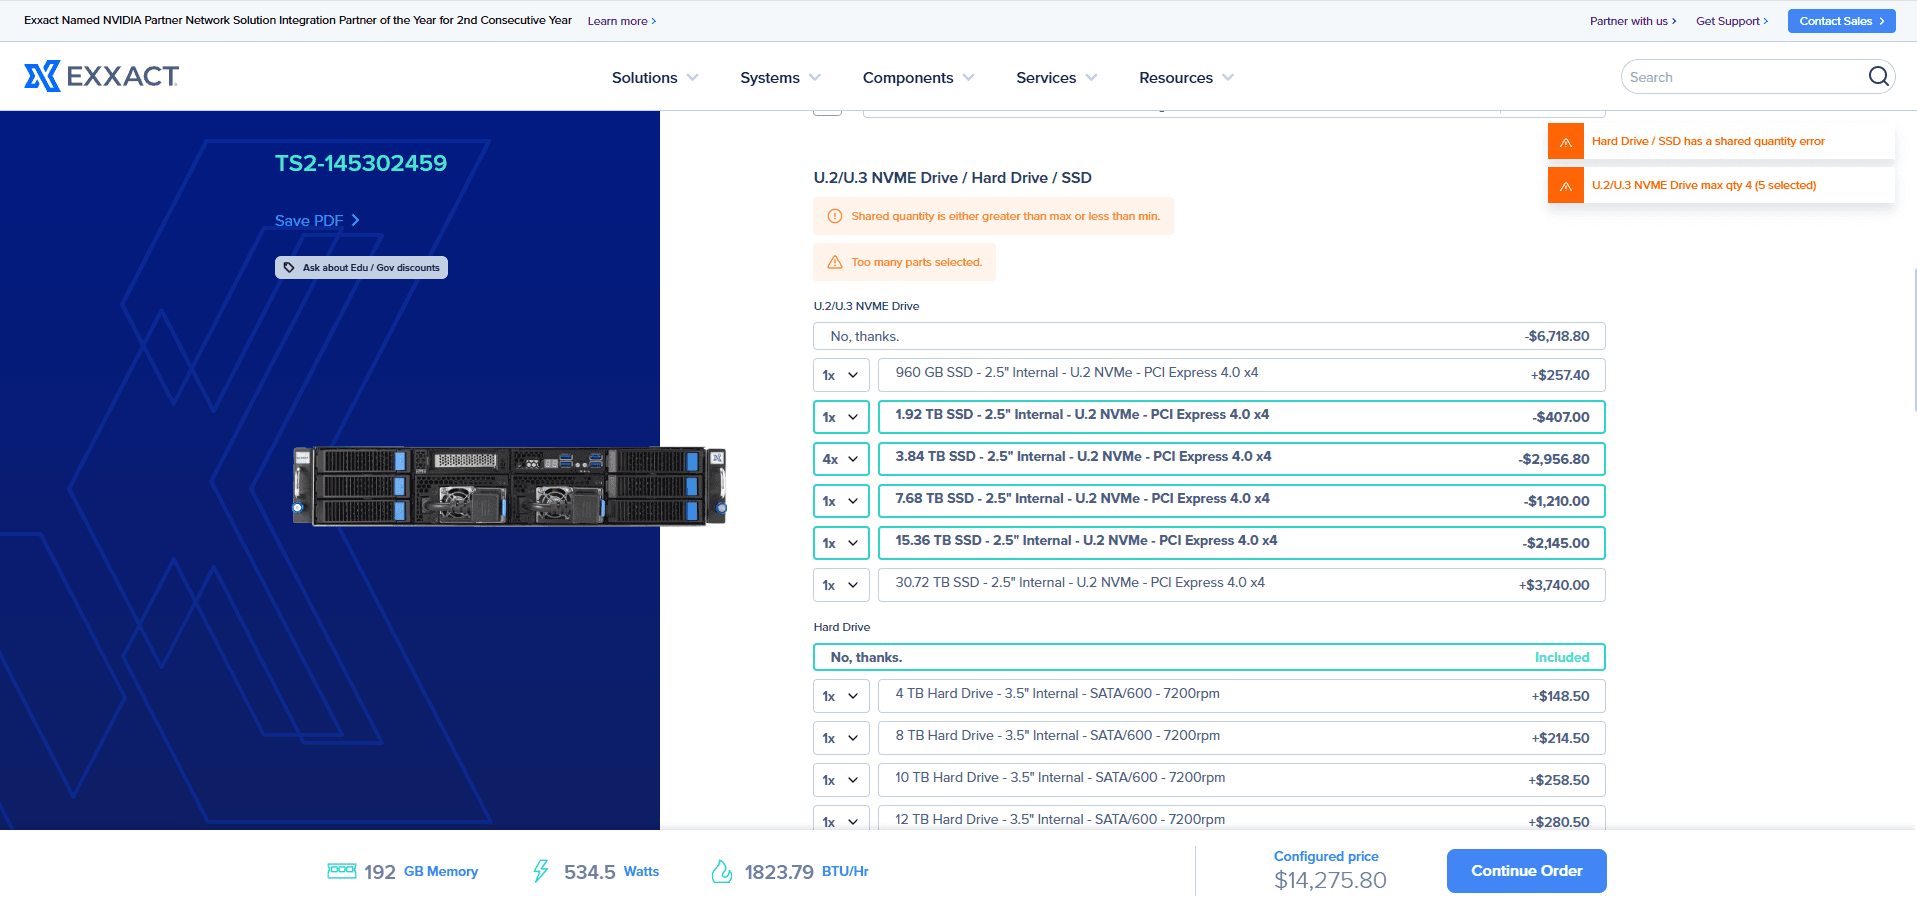Click the $14,275.80 configured price

pos(1330,880)
